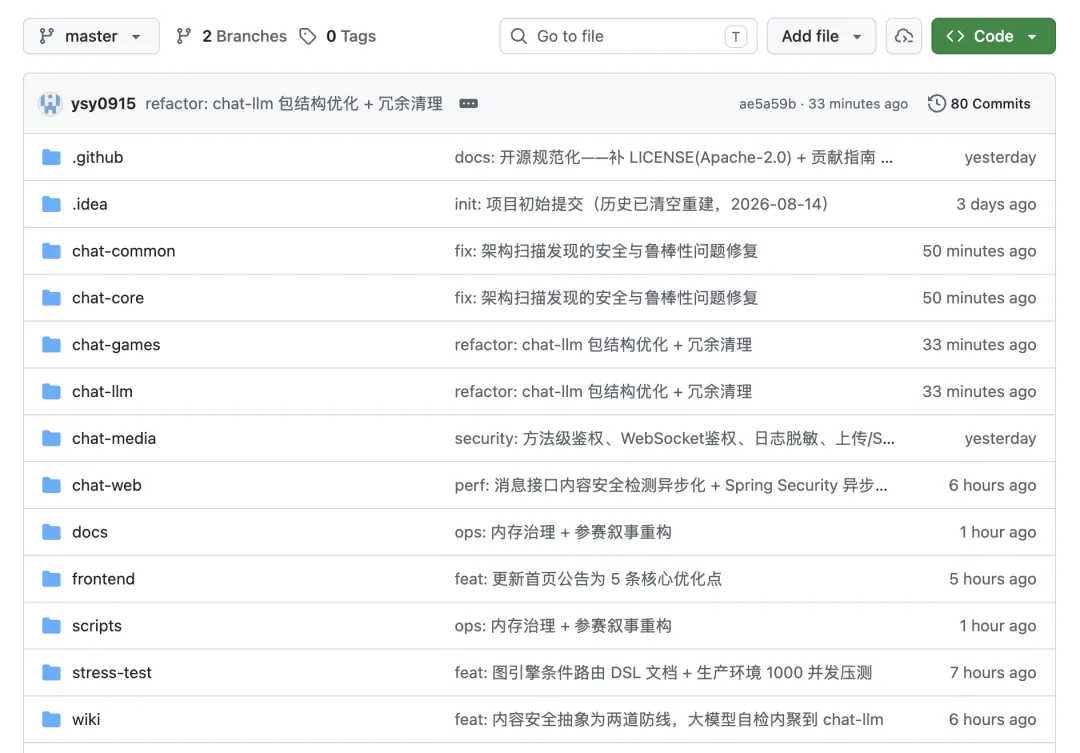Open the perf Spring Security commit message

click(671, 485)
